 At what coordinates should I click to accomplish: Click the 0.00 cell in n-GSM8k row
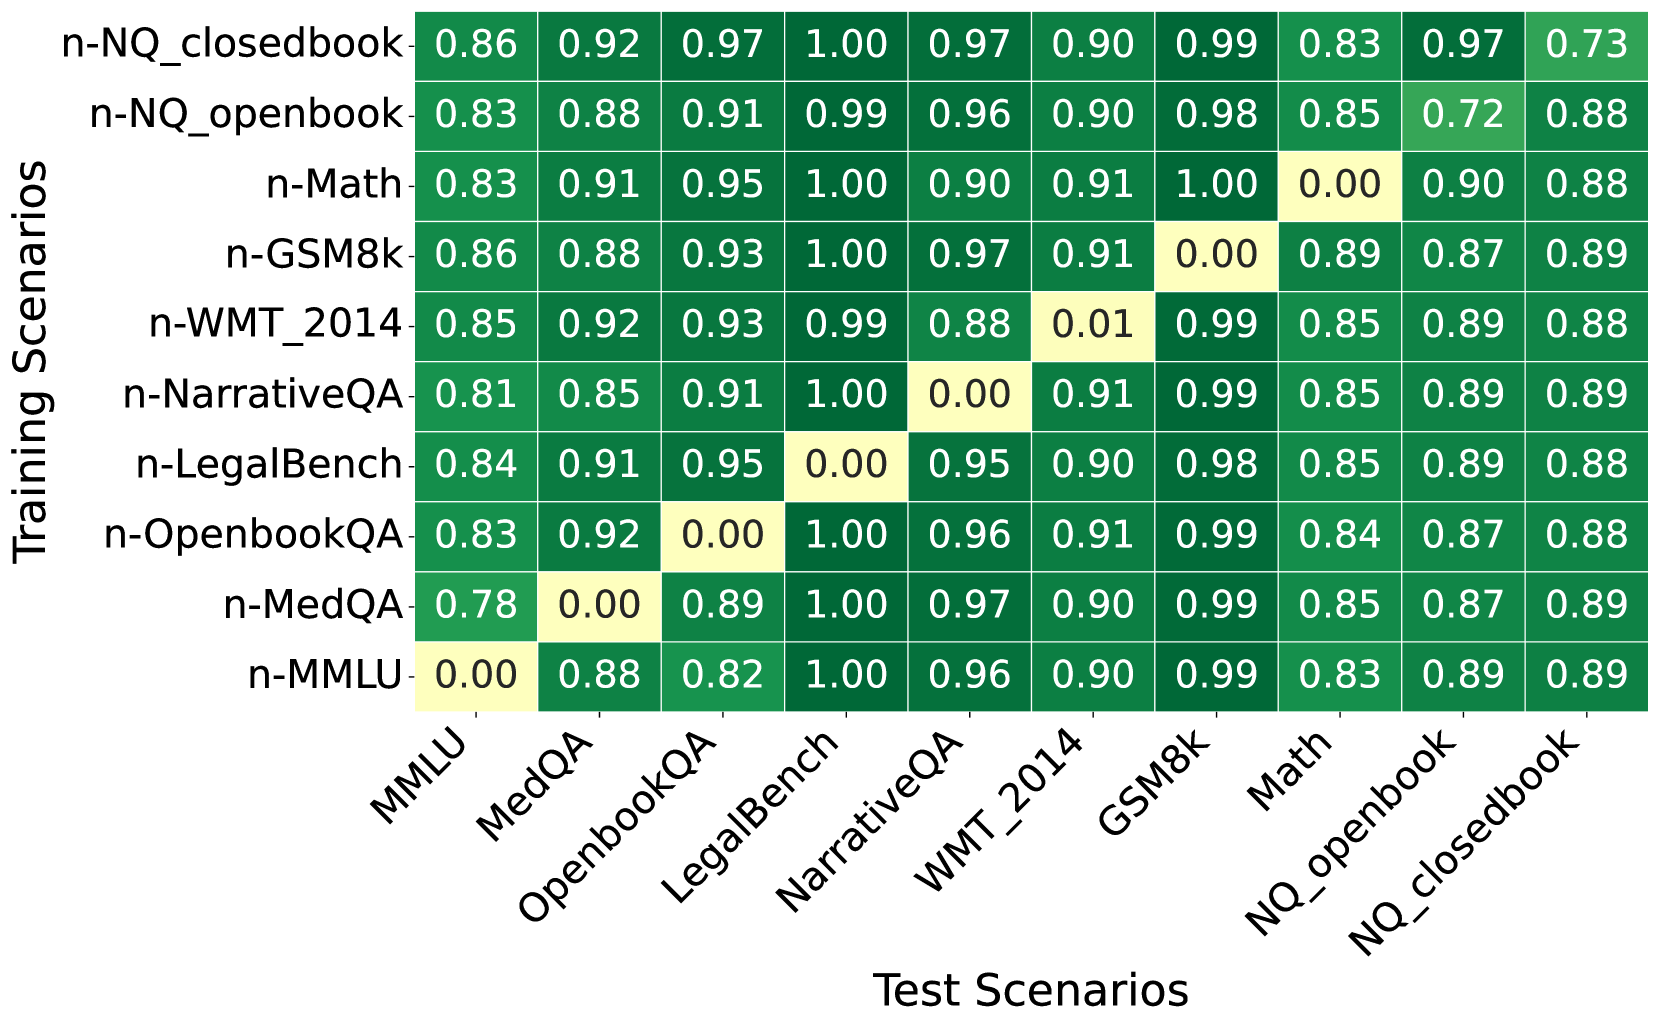coord(1216,255)
